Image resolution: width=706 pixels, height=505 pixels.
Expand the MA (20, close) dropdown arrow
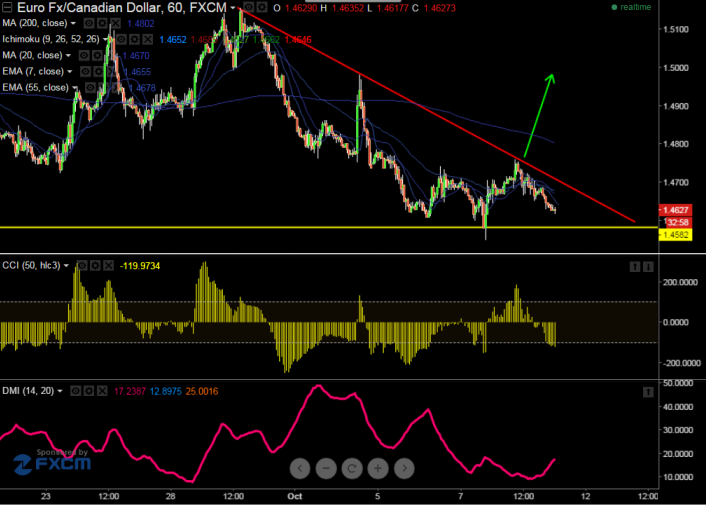[68, 56]
